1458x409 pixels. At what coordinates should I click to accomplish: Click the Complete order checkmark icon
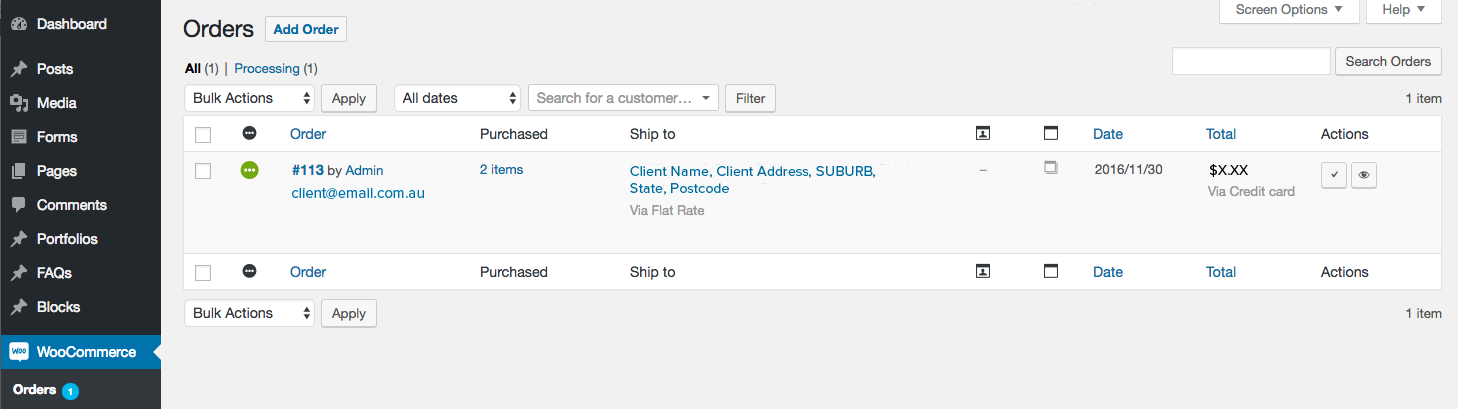pyautogui.click(x=1333, y=175)
